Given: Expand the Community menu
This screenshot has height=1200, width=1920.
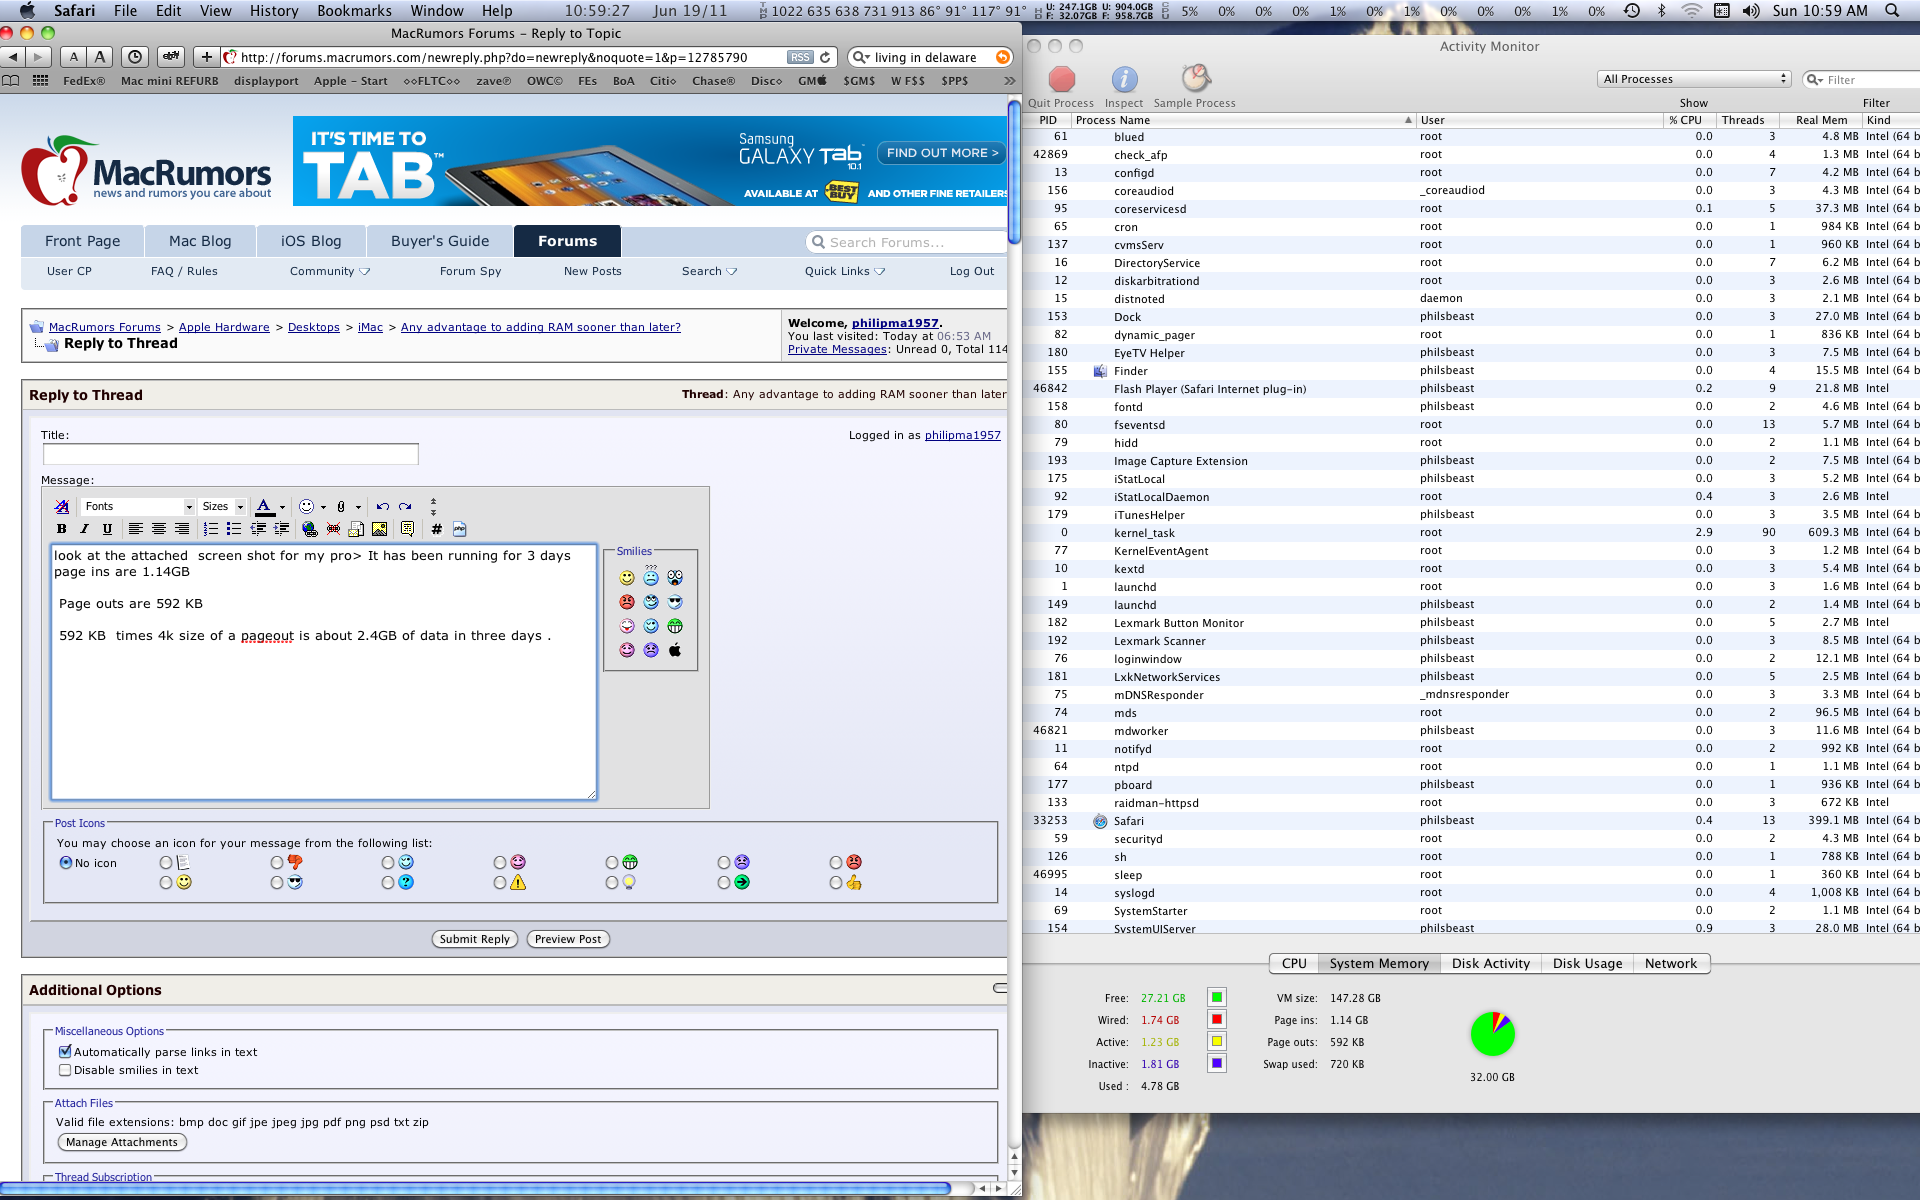Looking at the screenshot, I should click(330, 271).
